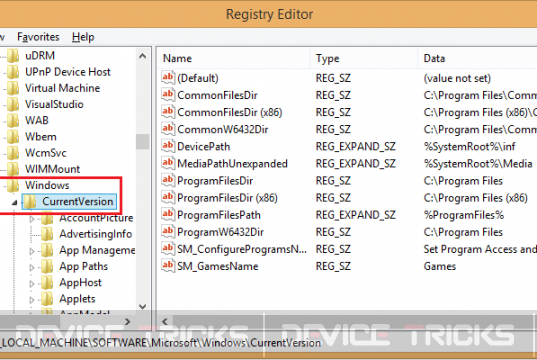Open the Favorites menu
This screenshot has width=537, height=360.
coord(38,37)
